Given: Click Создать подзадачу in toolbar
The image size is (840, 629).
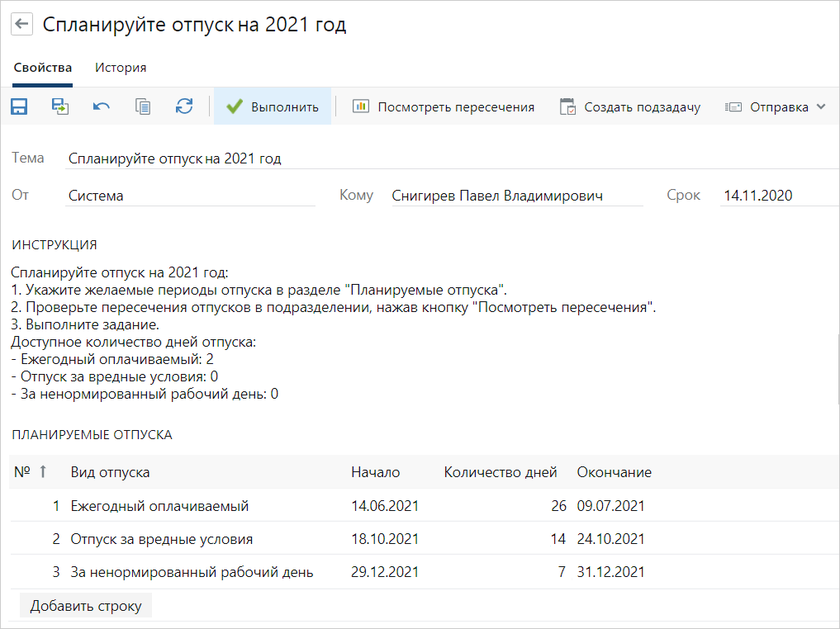Looking at the screenshot, I should click(630, 107).
